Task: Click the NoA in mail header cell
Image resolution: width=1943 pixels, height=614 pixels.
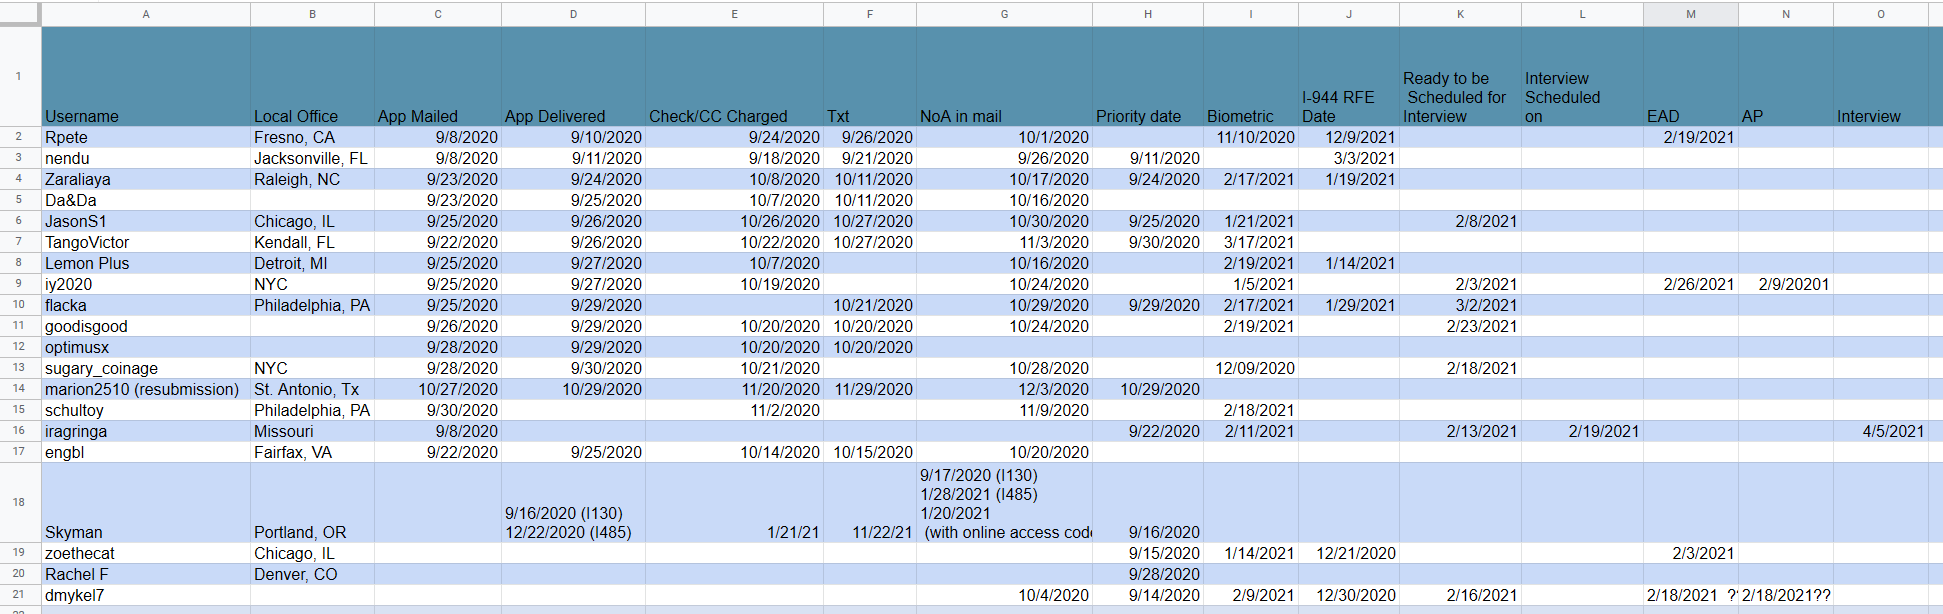Action: [x=1004, y=77]
